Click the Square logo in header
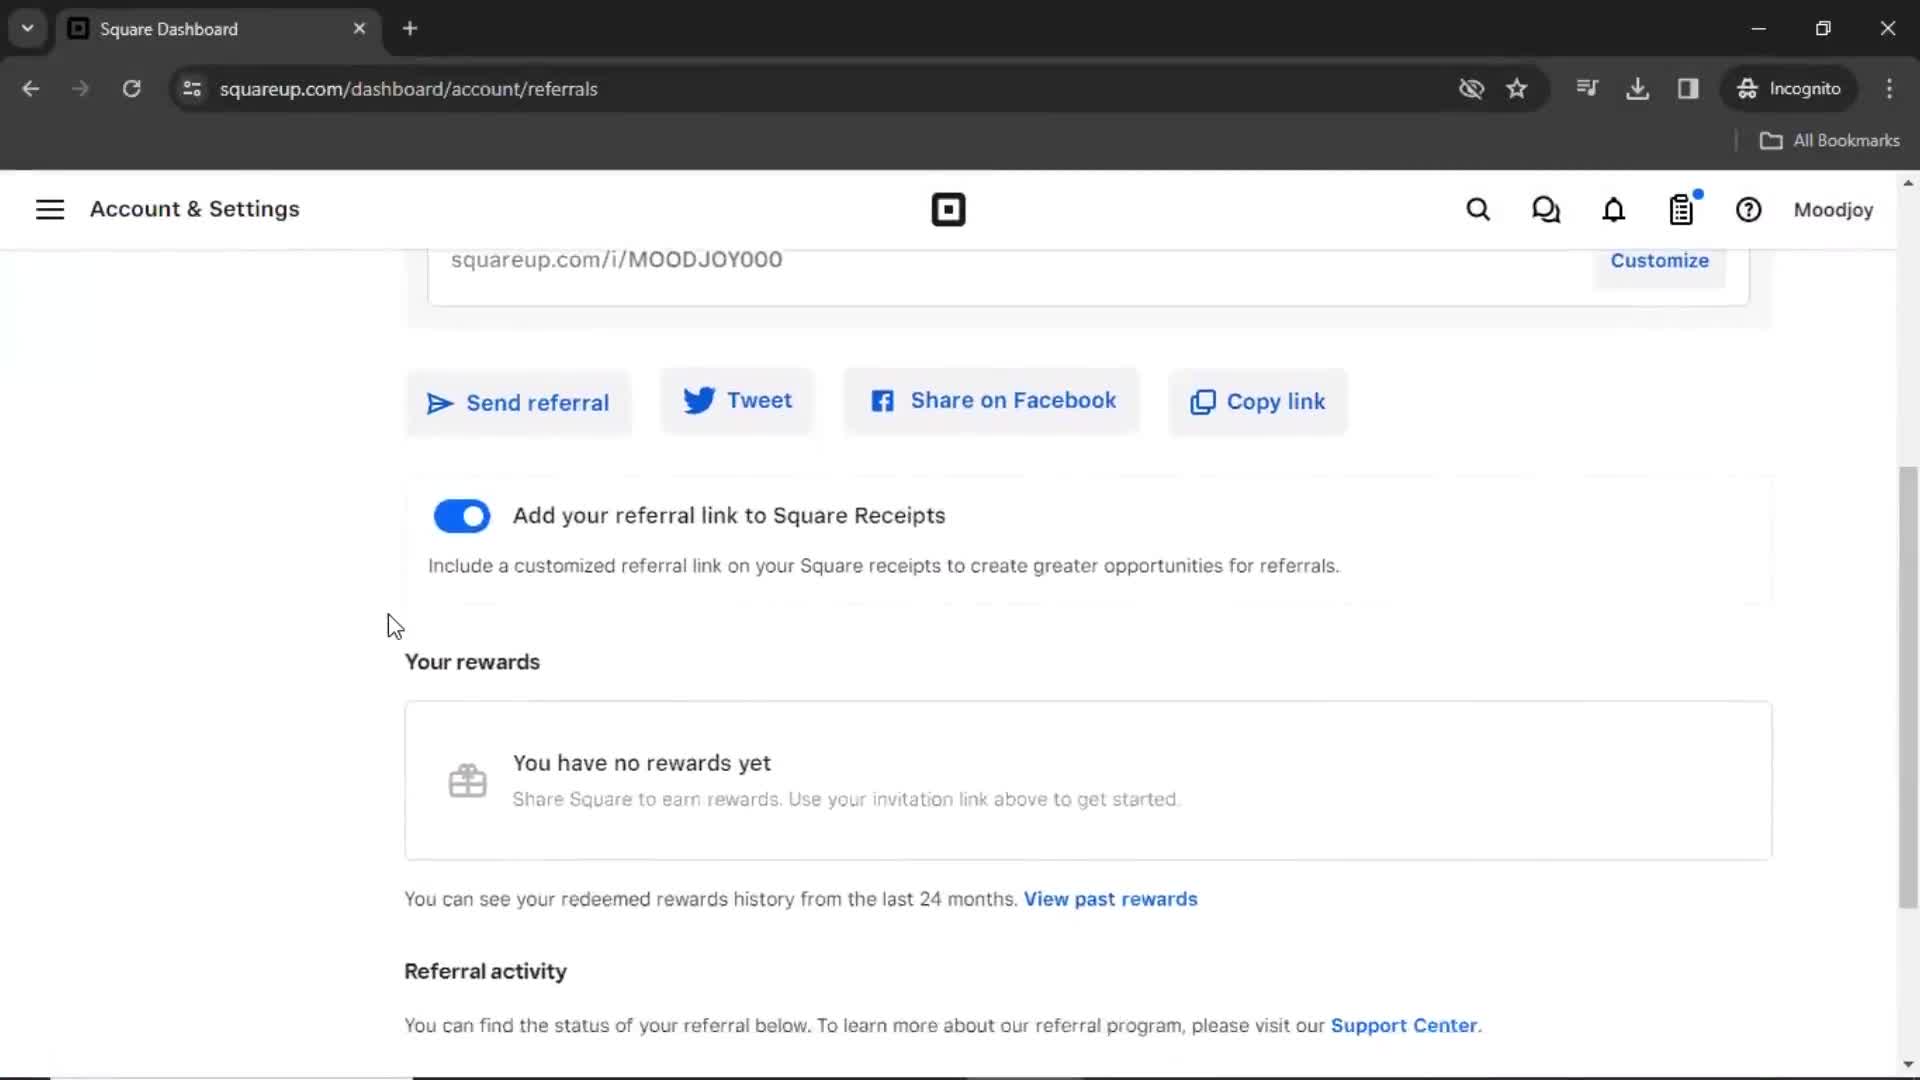1920x1080 pixels. (x=948, y=210)
